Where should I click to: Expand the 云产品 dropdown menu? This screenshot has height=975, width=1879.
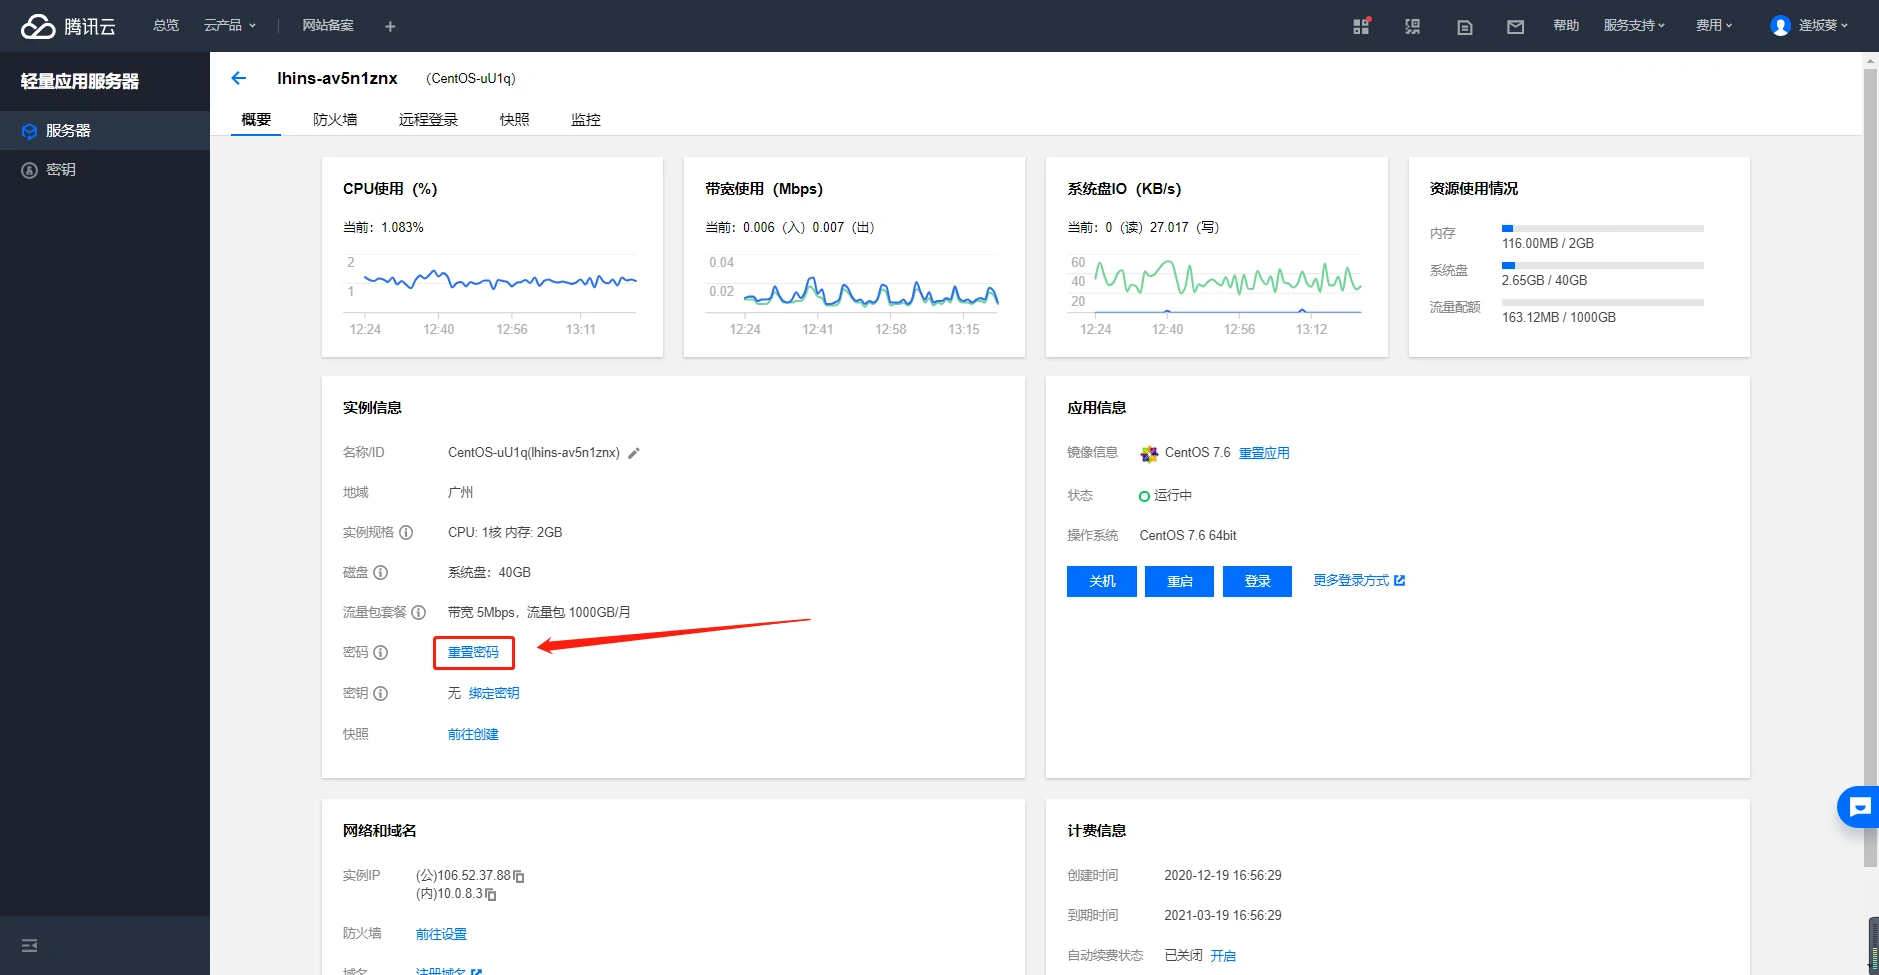230,26
